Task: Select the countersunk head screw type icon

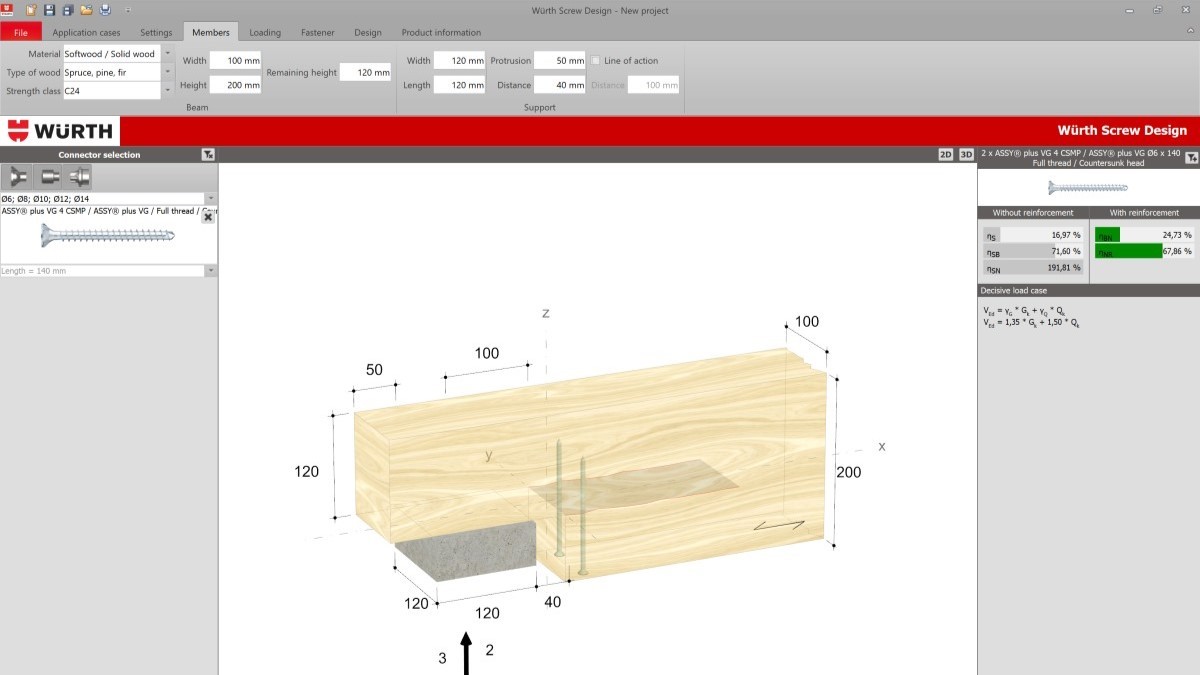Action: (18, 177)
